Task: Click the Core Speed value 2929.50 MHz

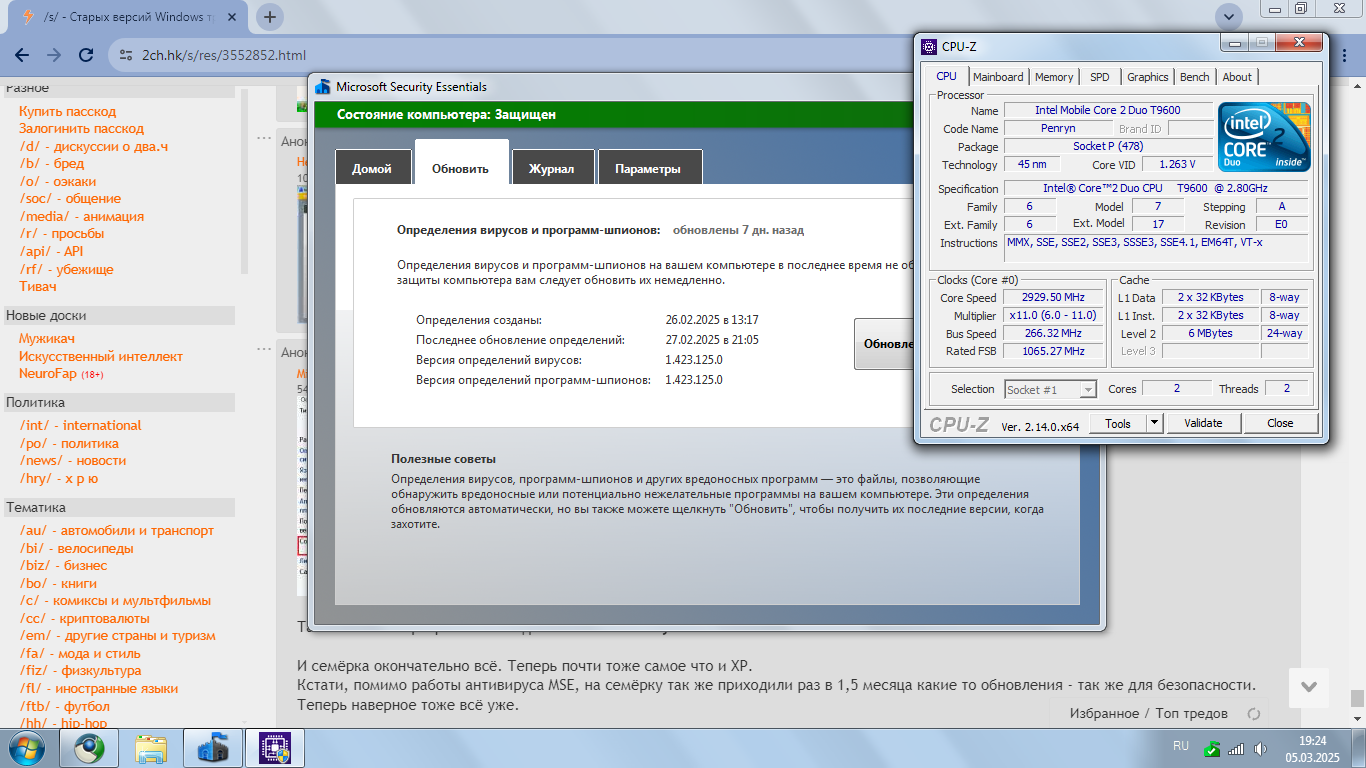Action: coord(1053,297)
